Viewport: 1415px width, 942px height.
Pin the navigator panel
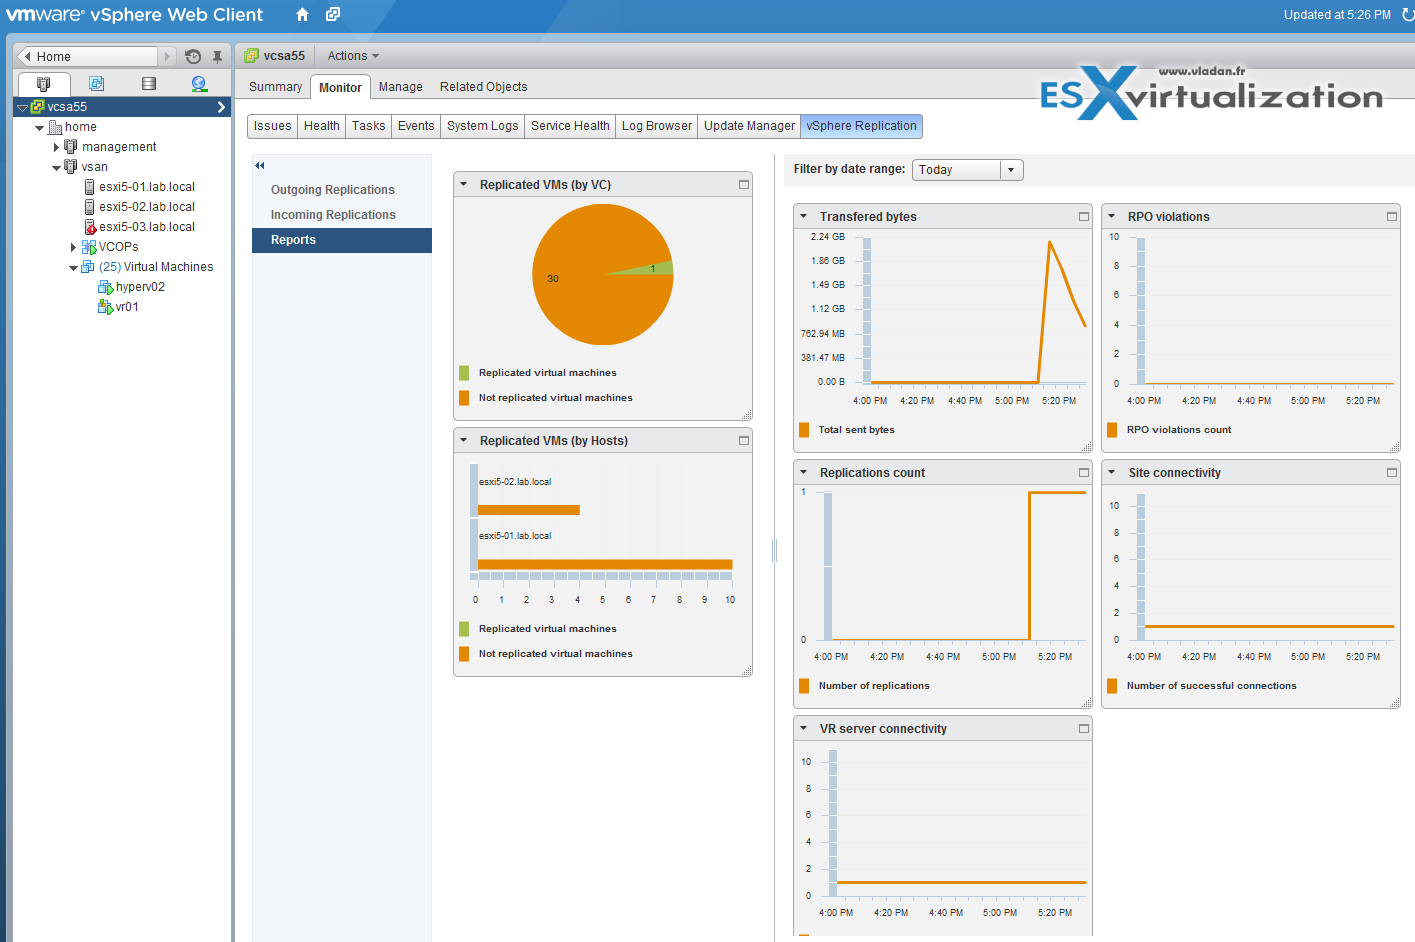[217, 57]
